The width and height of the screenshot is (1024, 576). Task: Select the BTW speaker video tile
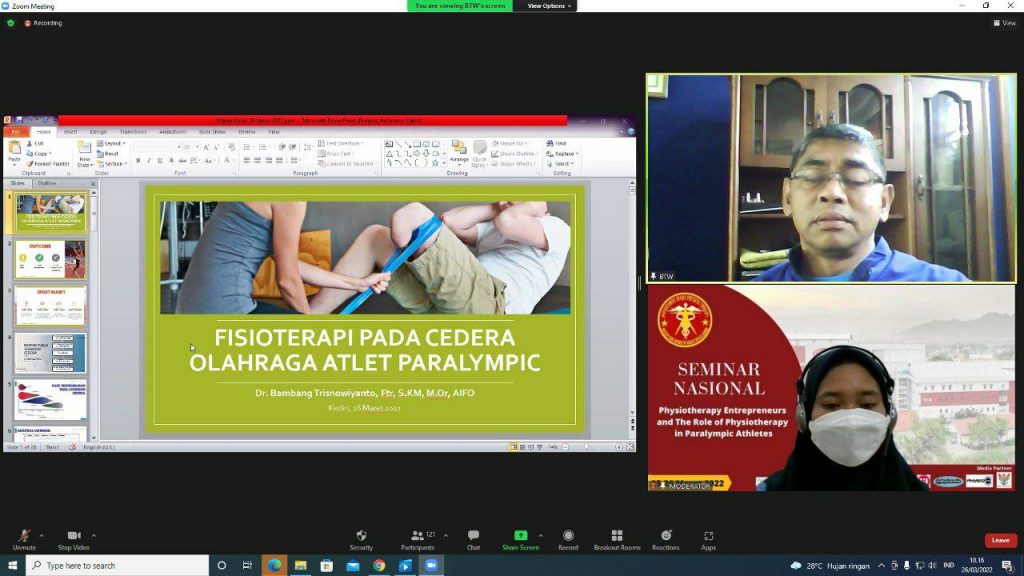(x=830, y=177)
